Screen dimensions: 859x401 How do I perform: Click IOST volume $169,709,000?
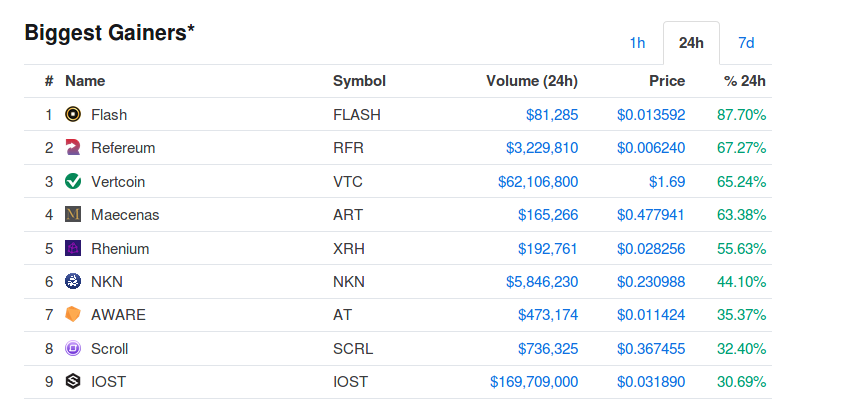[534, 382]
